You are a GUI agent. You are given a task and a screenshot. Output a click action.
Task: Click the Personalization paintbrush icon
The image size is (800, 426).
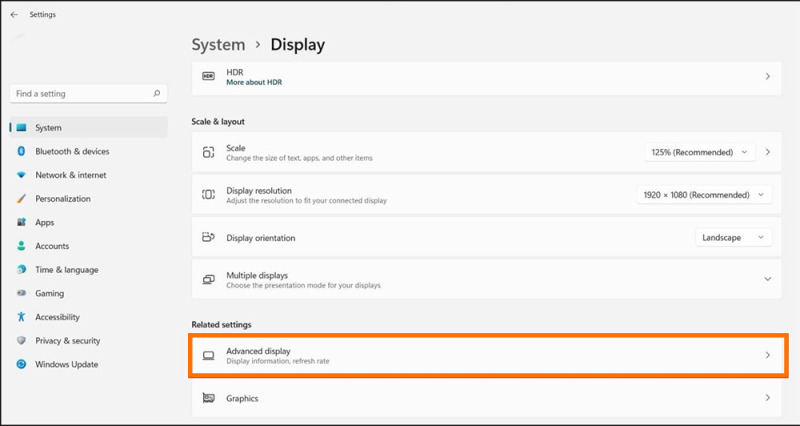(x=21, y=199)
